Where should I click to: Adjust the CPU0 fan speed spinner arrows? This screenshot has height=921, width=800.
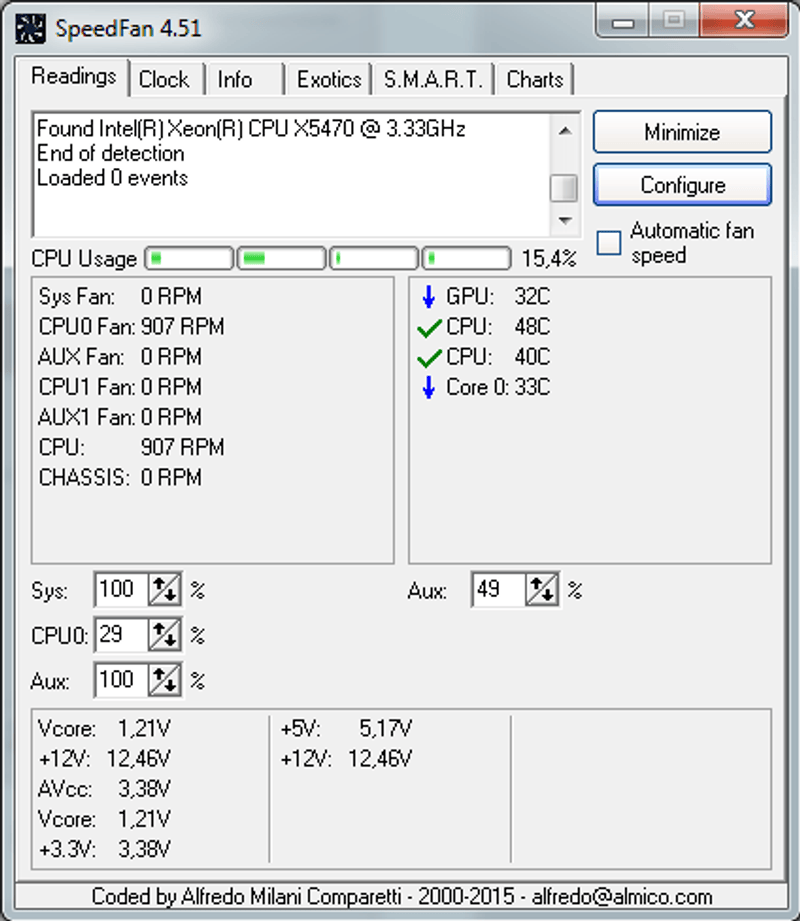pyautogui.click(x=164, y=635)
